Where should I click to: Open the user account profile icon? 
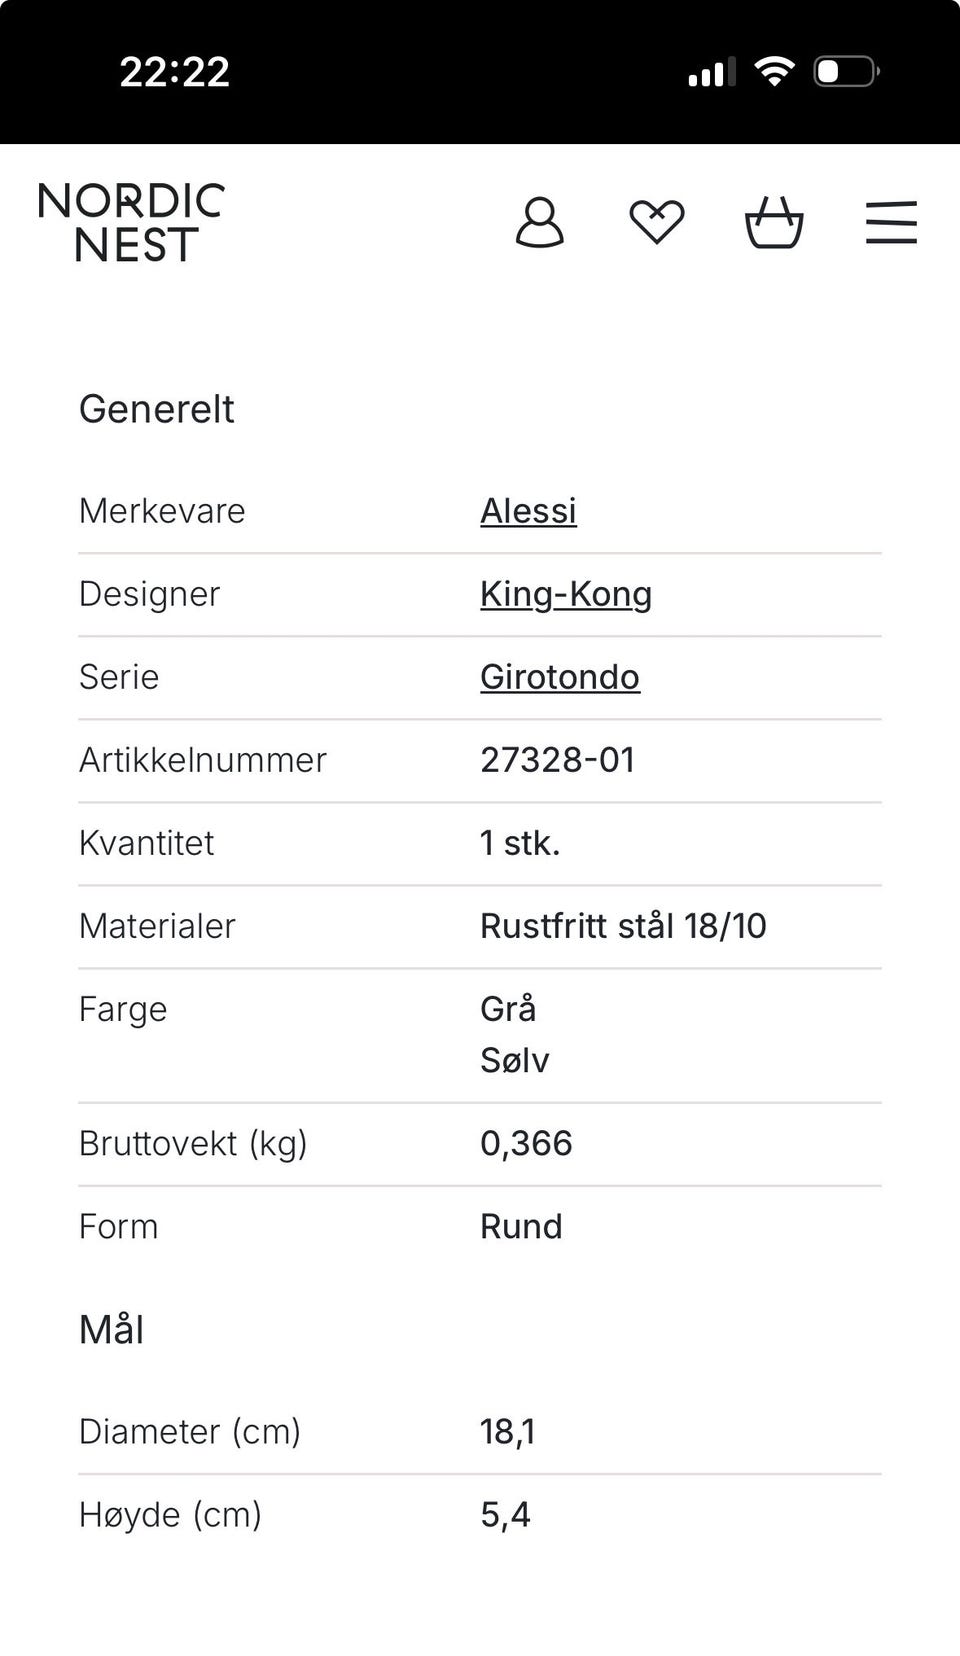(540, 222)
